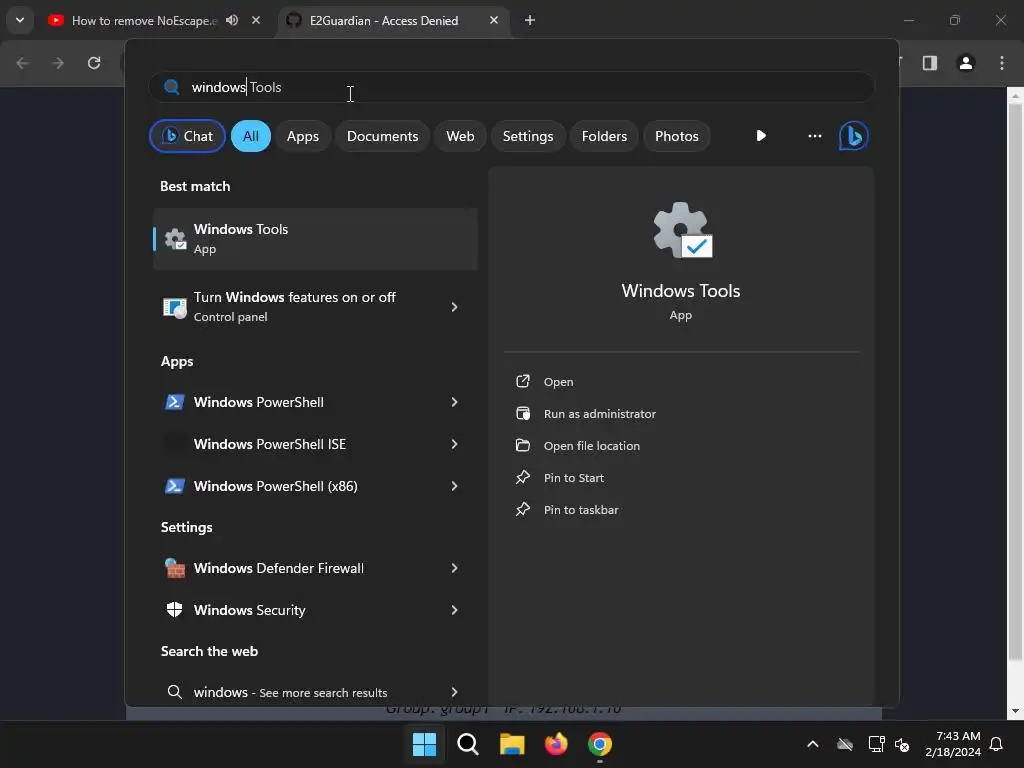
Task: Switch to the Documents filter tab
Action: click(x=382, y=136)
